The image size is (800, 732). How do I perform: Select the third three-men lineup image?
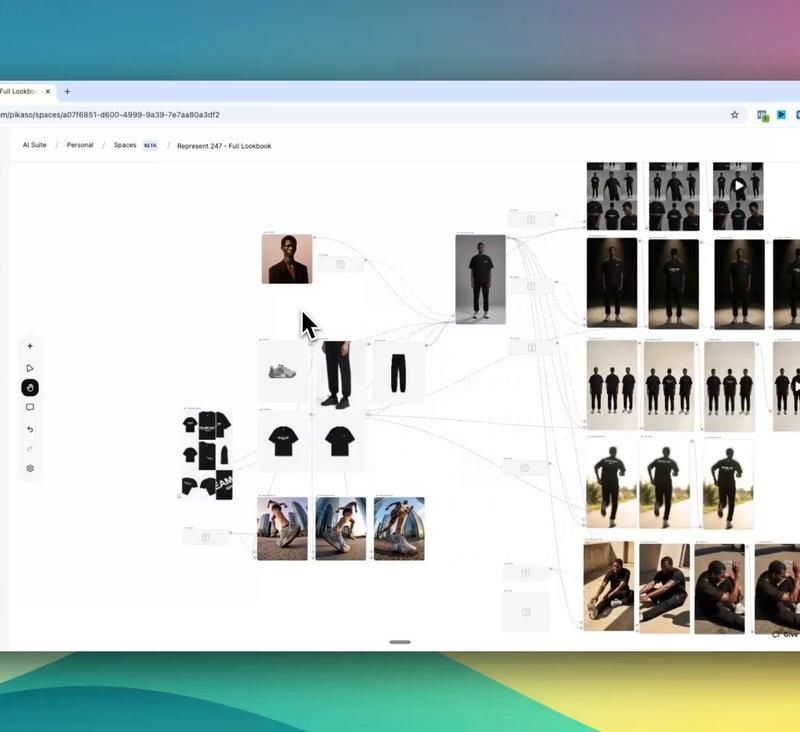[729, 387]
